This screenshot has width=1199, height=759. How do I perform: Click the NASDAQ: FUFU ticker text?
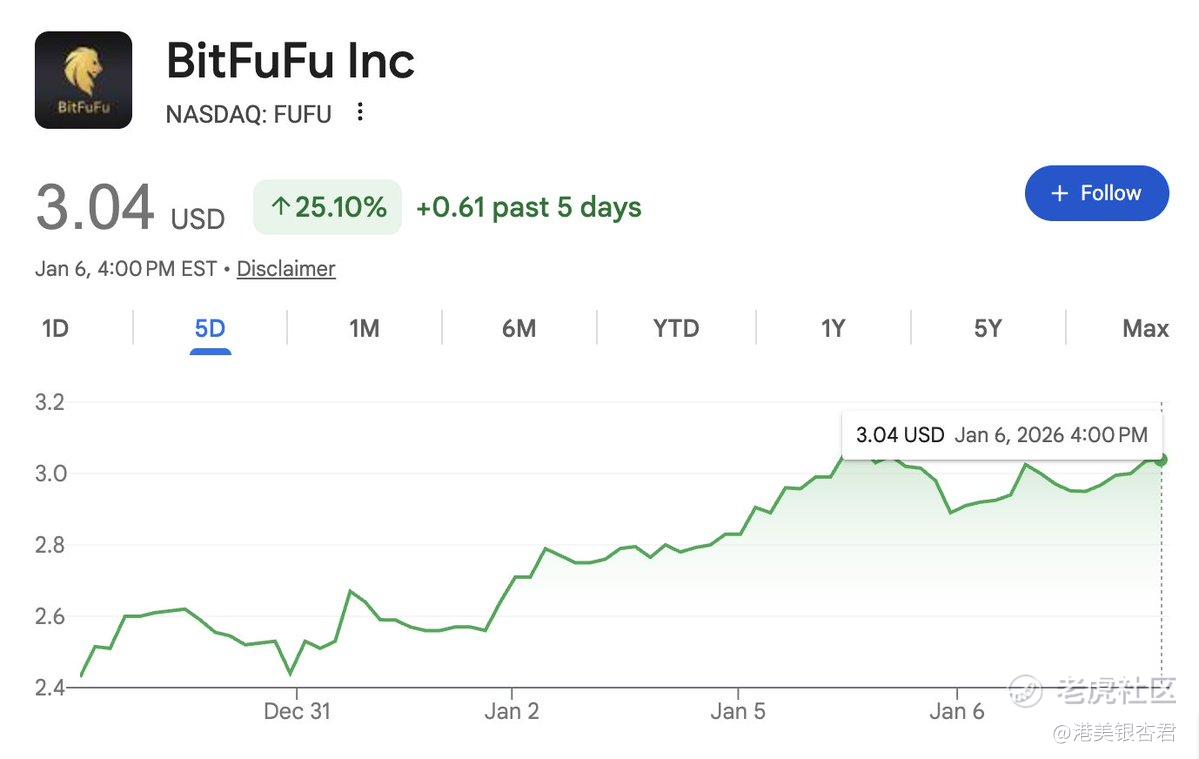(x=248, y=113)
